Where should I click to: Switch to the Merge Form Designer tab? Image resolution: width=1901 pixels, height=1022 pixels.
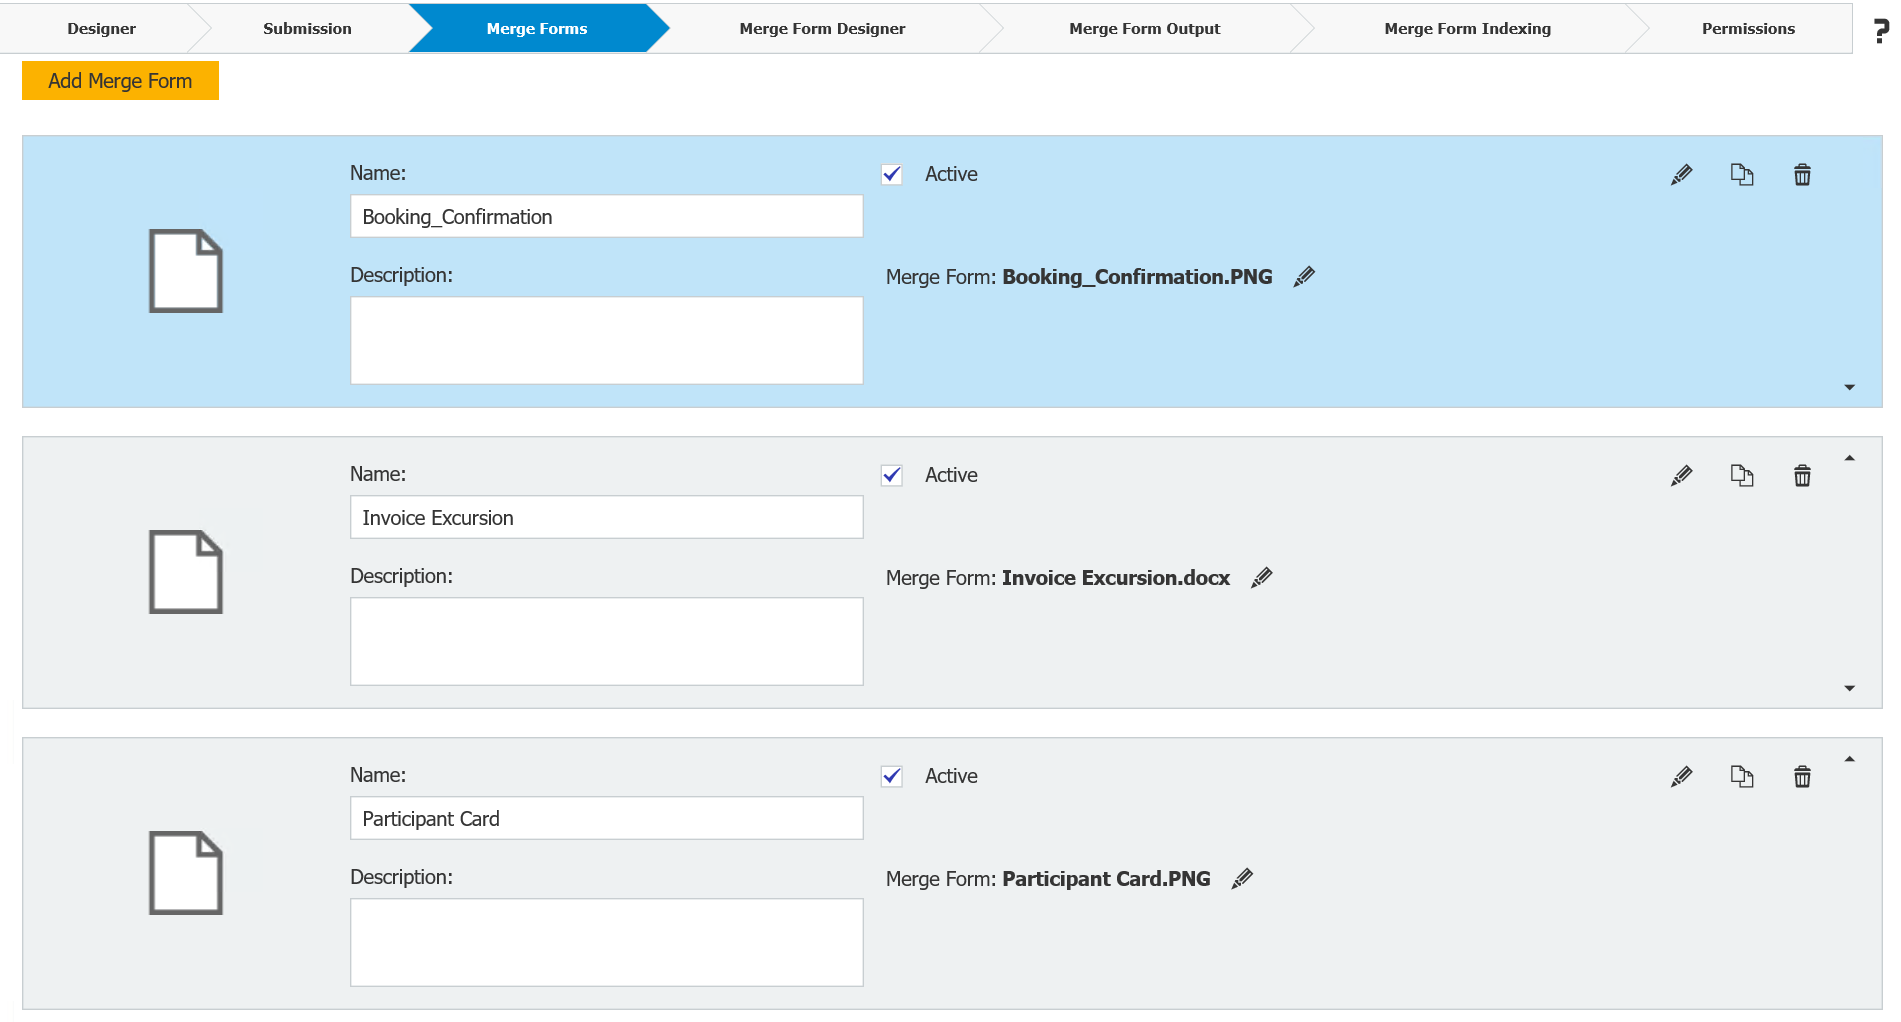821,28
